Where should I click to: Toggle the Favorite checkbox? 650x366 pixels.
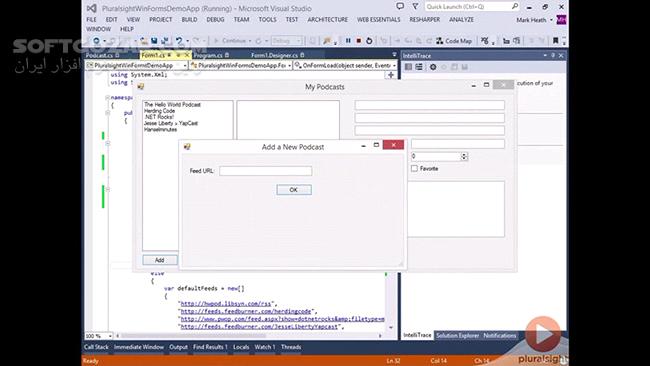[414, 168]
